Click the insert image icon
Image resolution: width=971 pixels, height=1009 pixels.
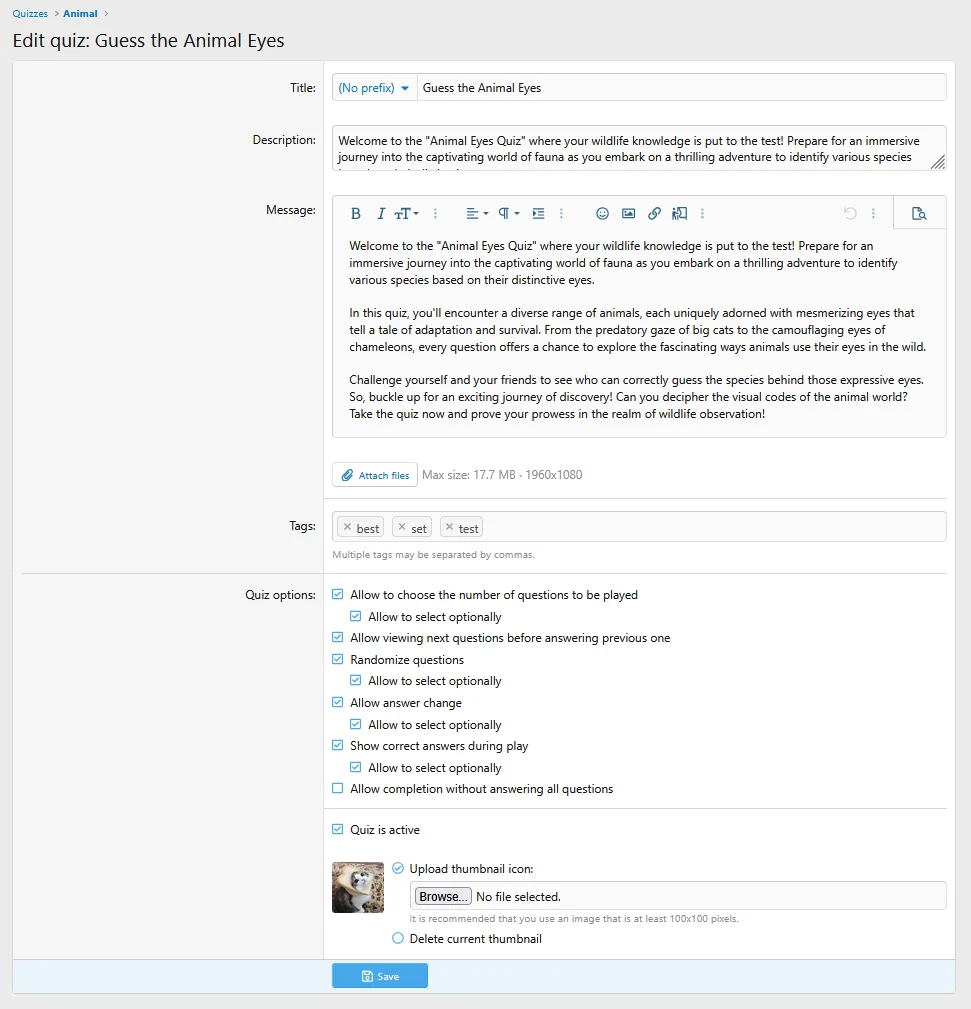[x=628, y=213]
